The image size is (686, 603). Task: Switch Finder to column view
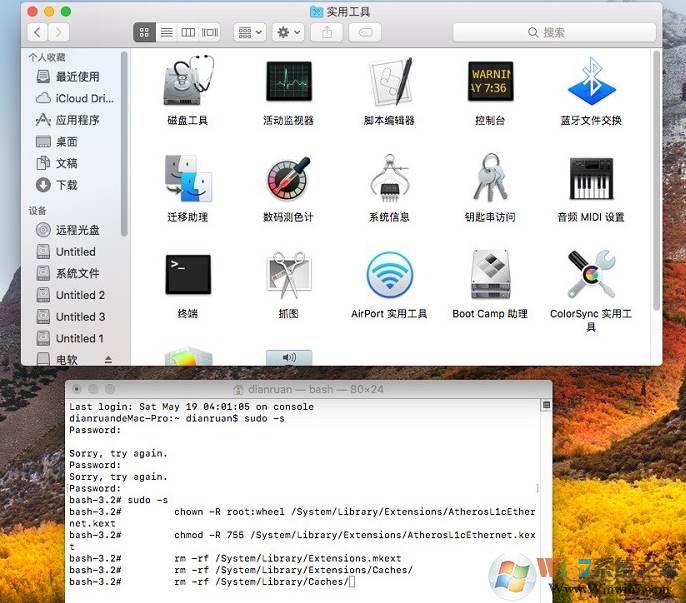point(188,32)
